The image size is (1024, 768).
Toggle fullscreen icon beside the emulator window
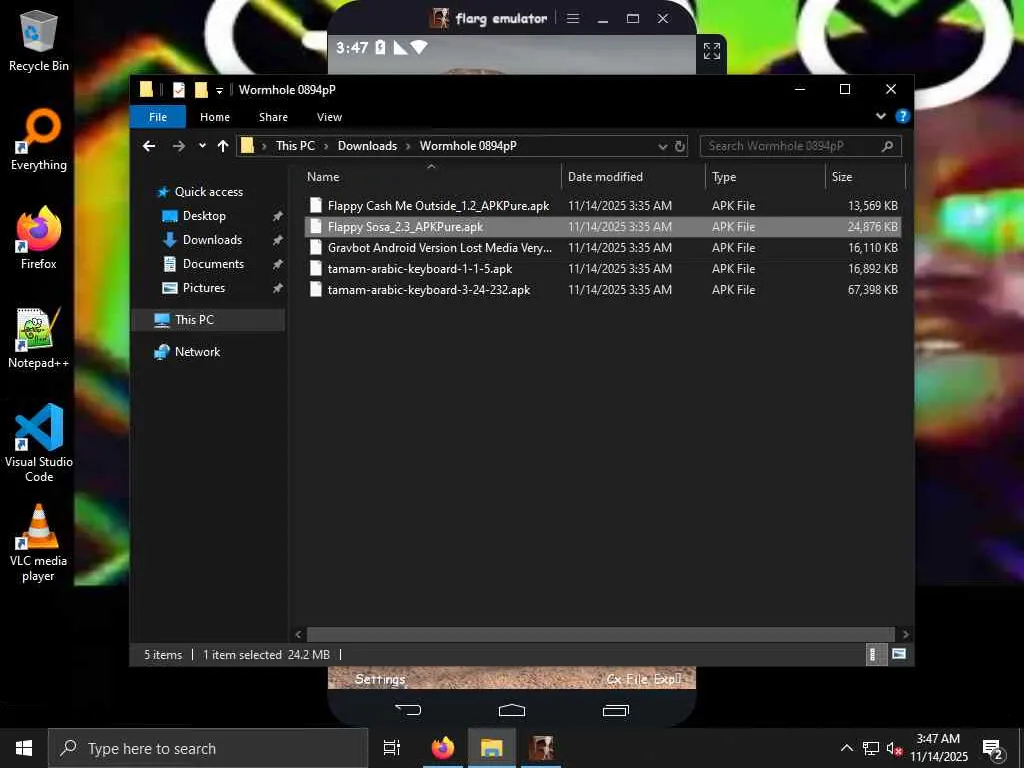click(x=712, y=51)
